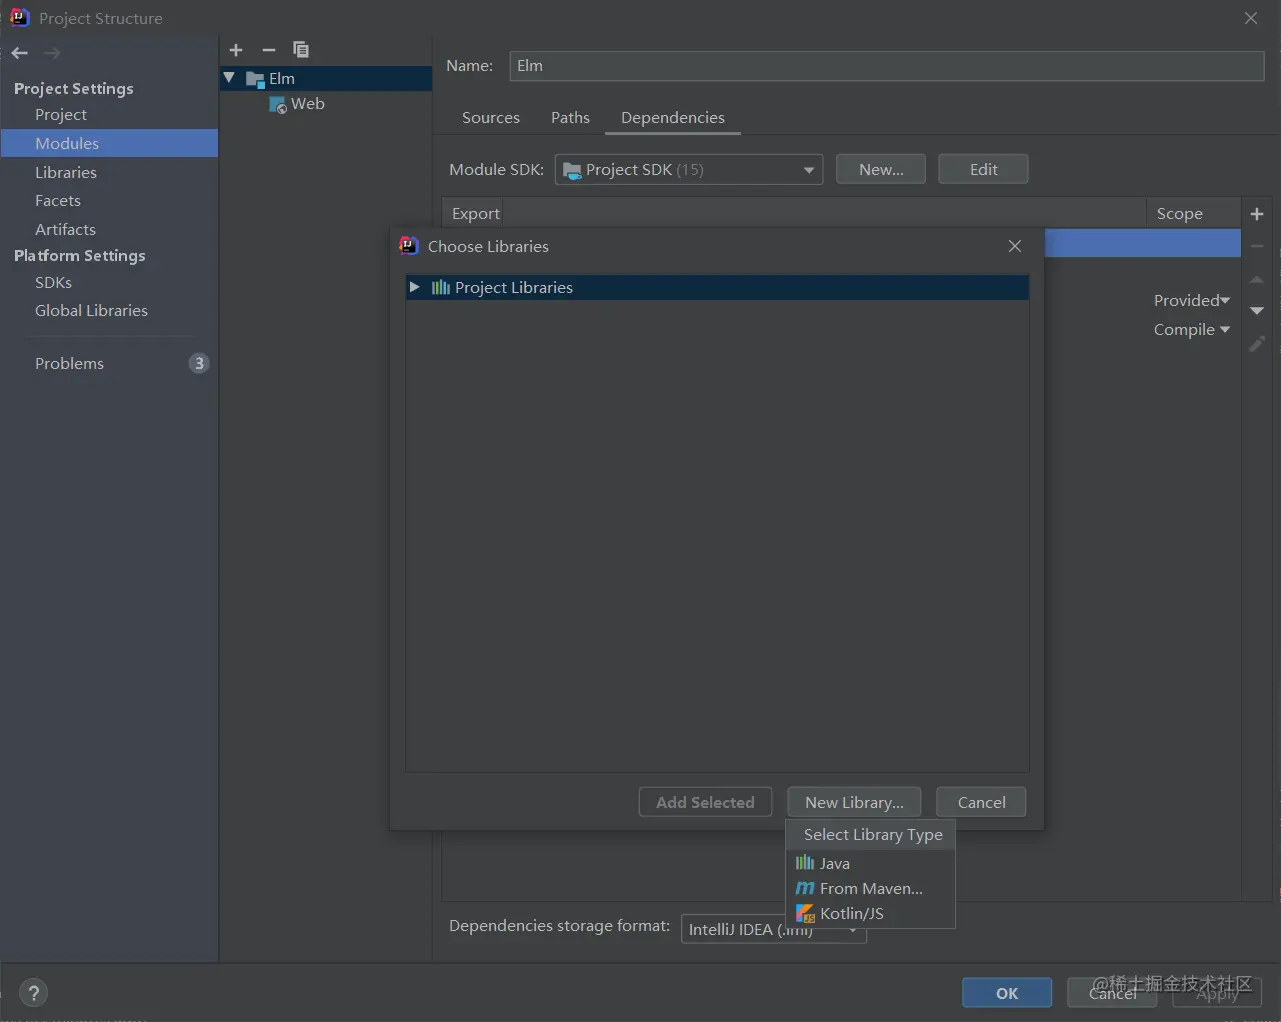Close the Choose Libraries dialog
This screenshot has height=1022, width=1281.
tap(1015, 246)
